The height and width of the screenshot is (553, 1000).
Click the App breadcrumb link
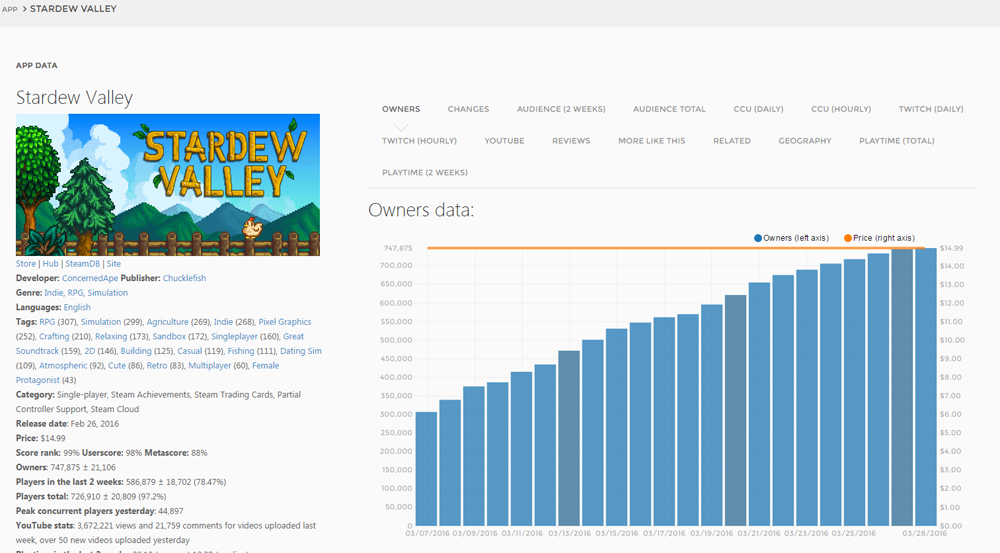click(10, 9)
